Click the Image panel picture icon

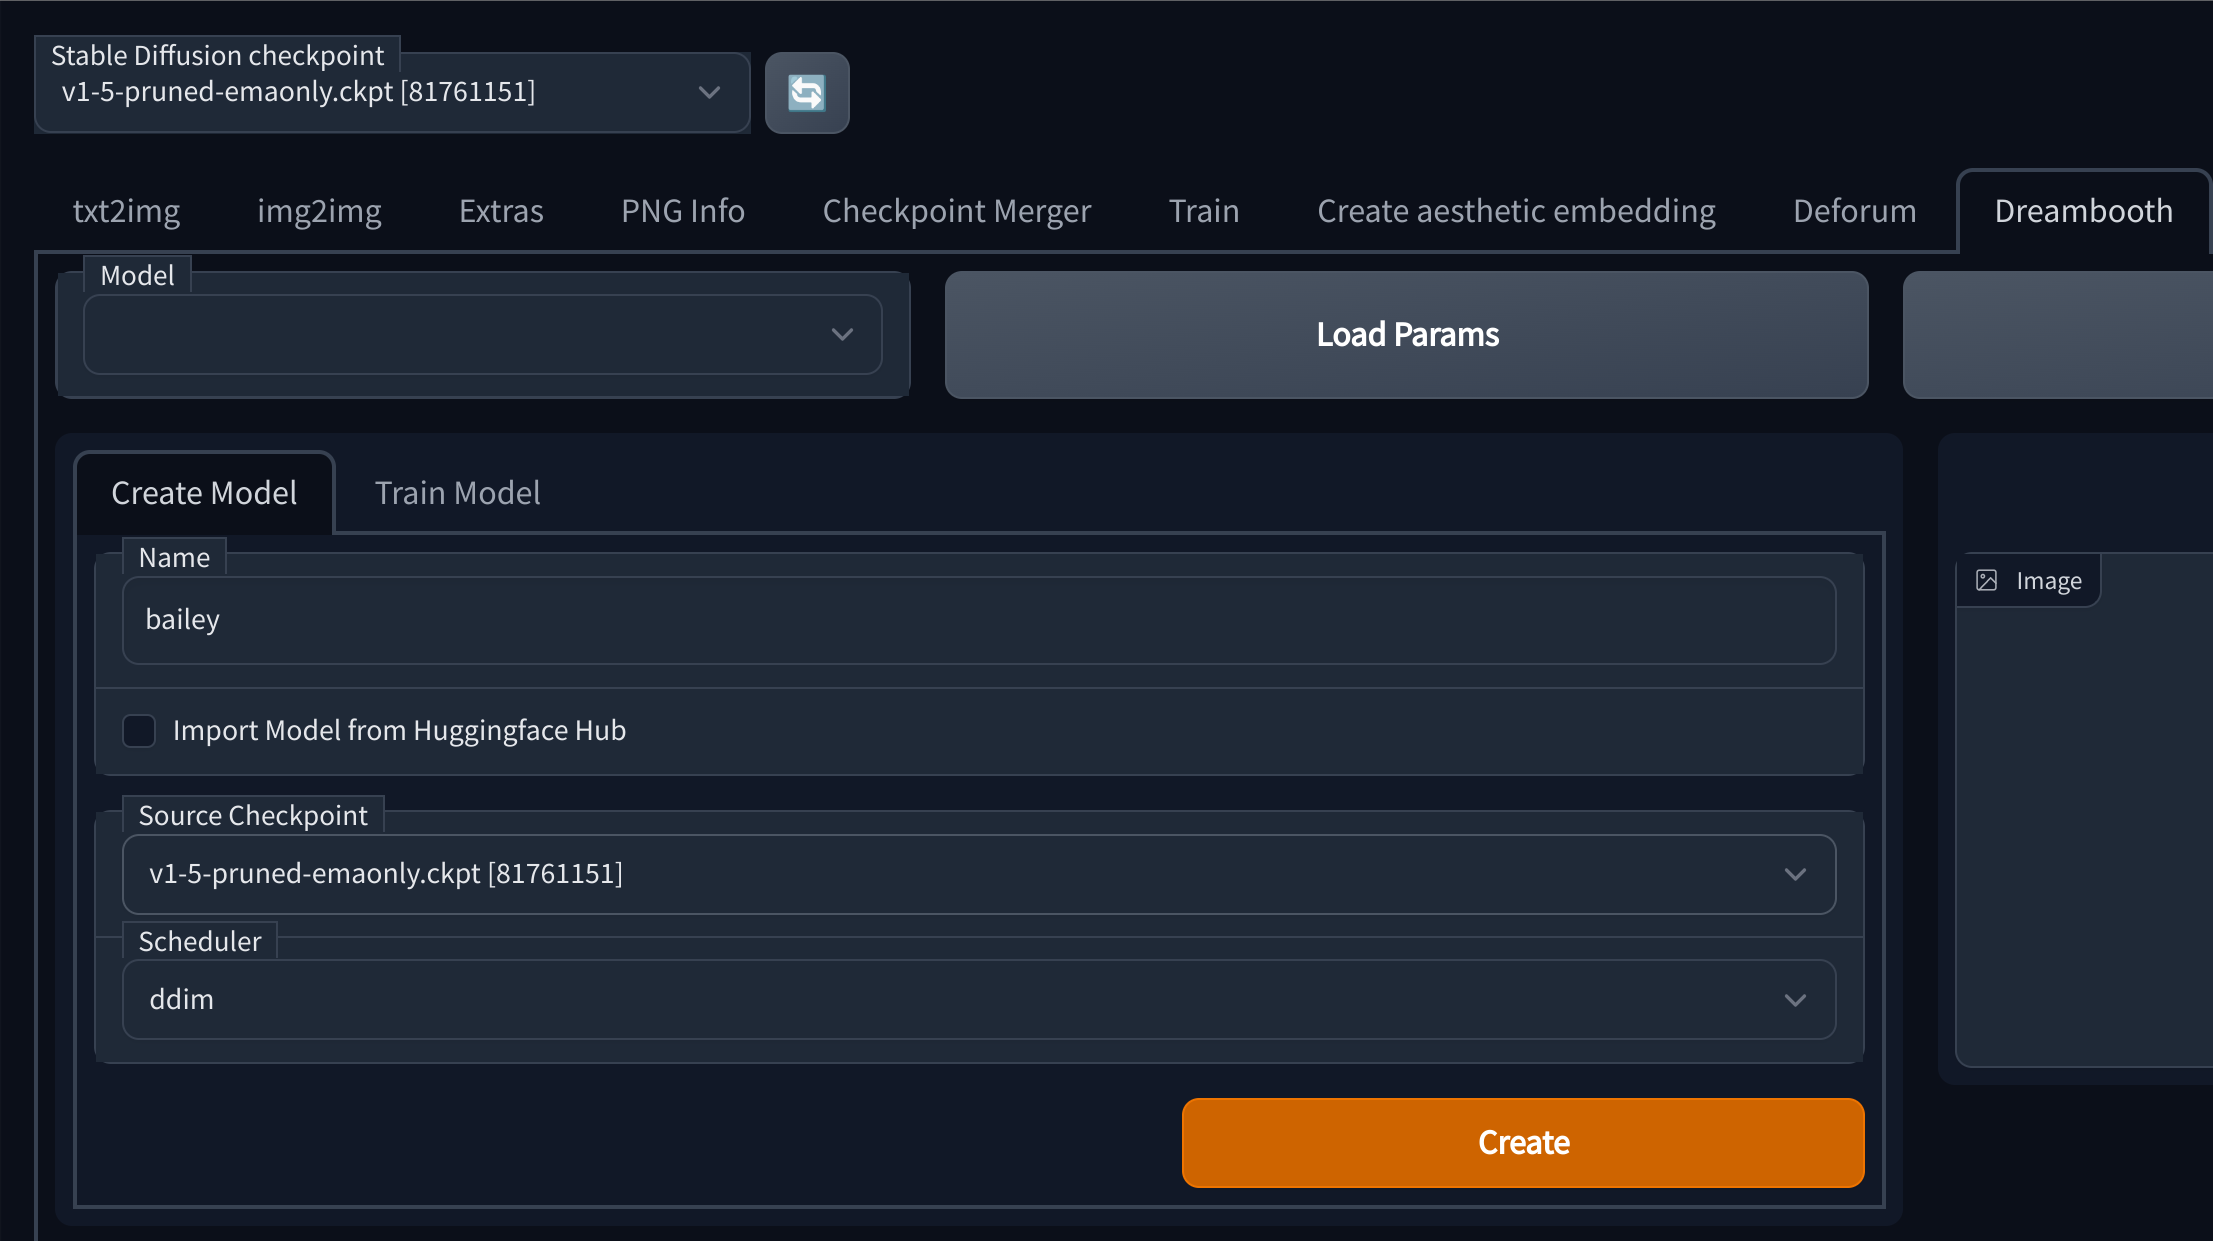point(1986,580)
